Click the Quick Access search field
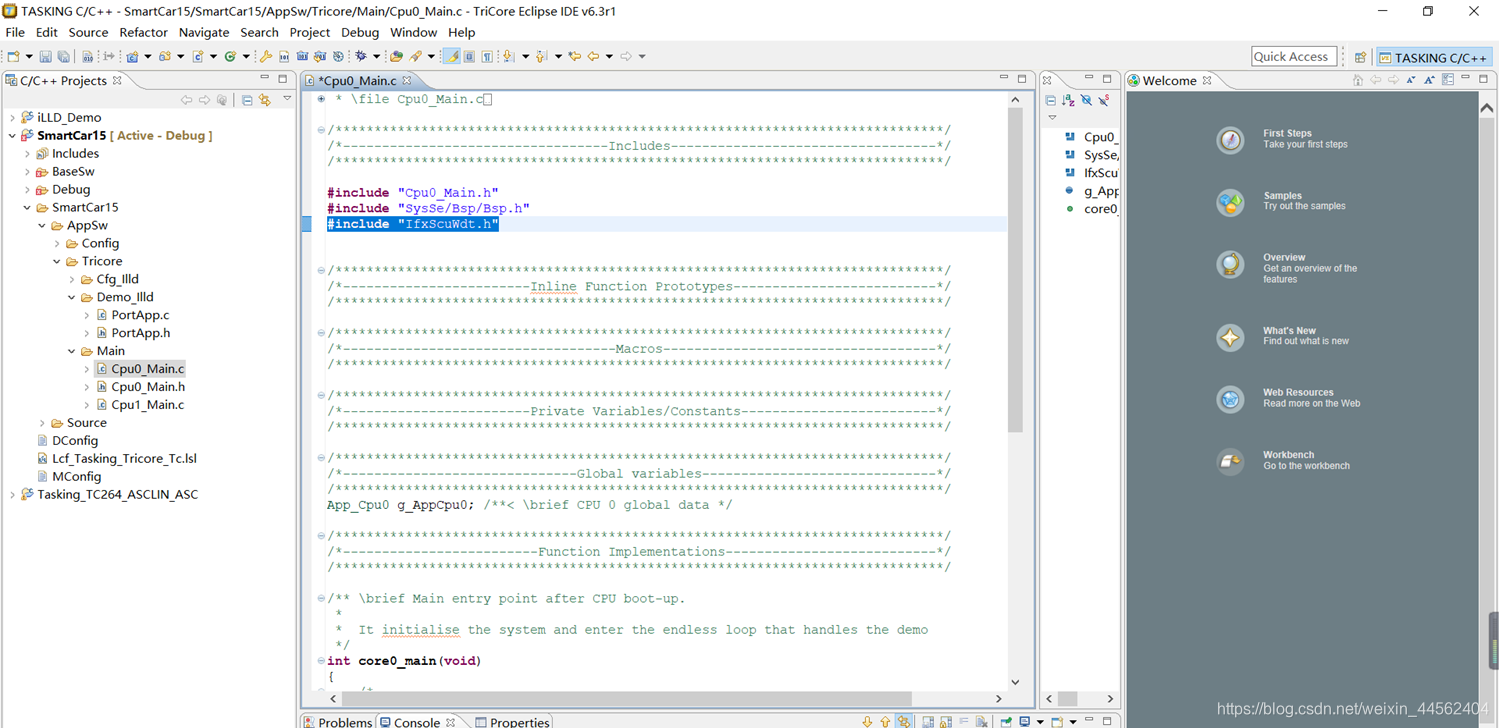This screenshot has height=728, width=1499. click(x=1293, y=57)
